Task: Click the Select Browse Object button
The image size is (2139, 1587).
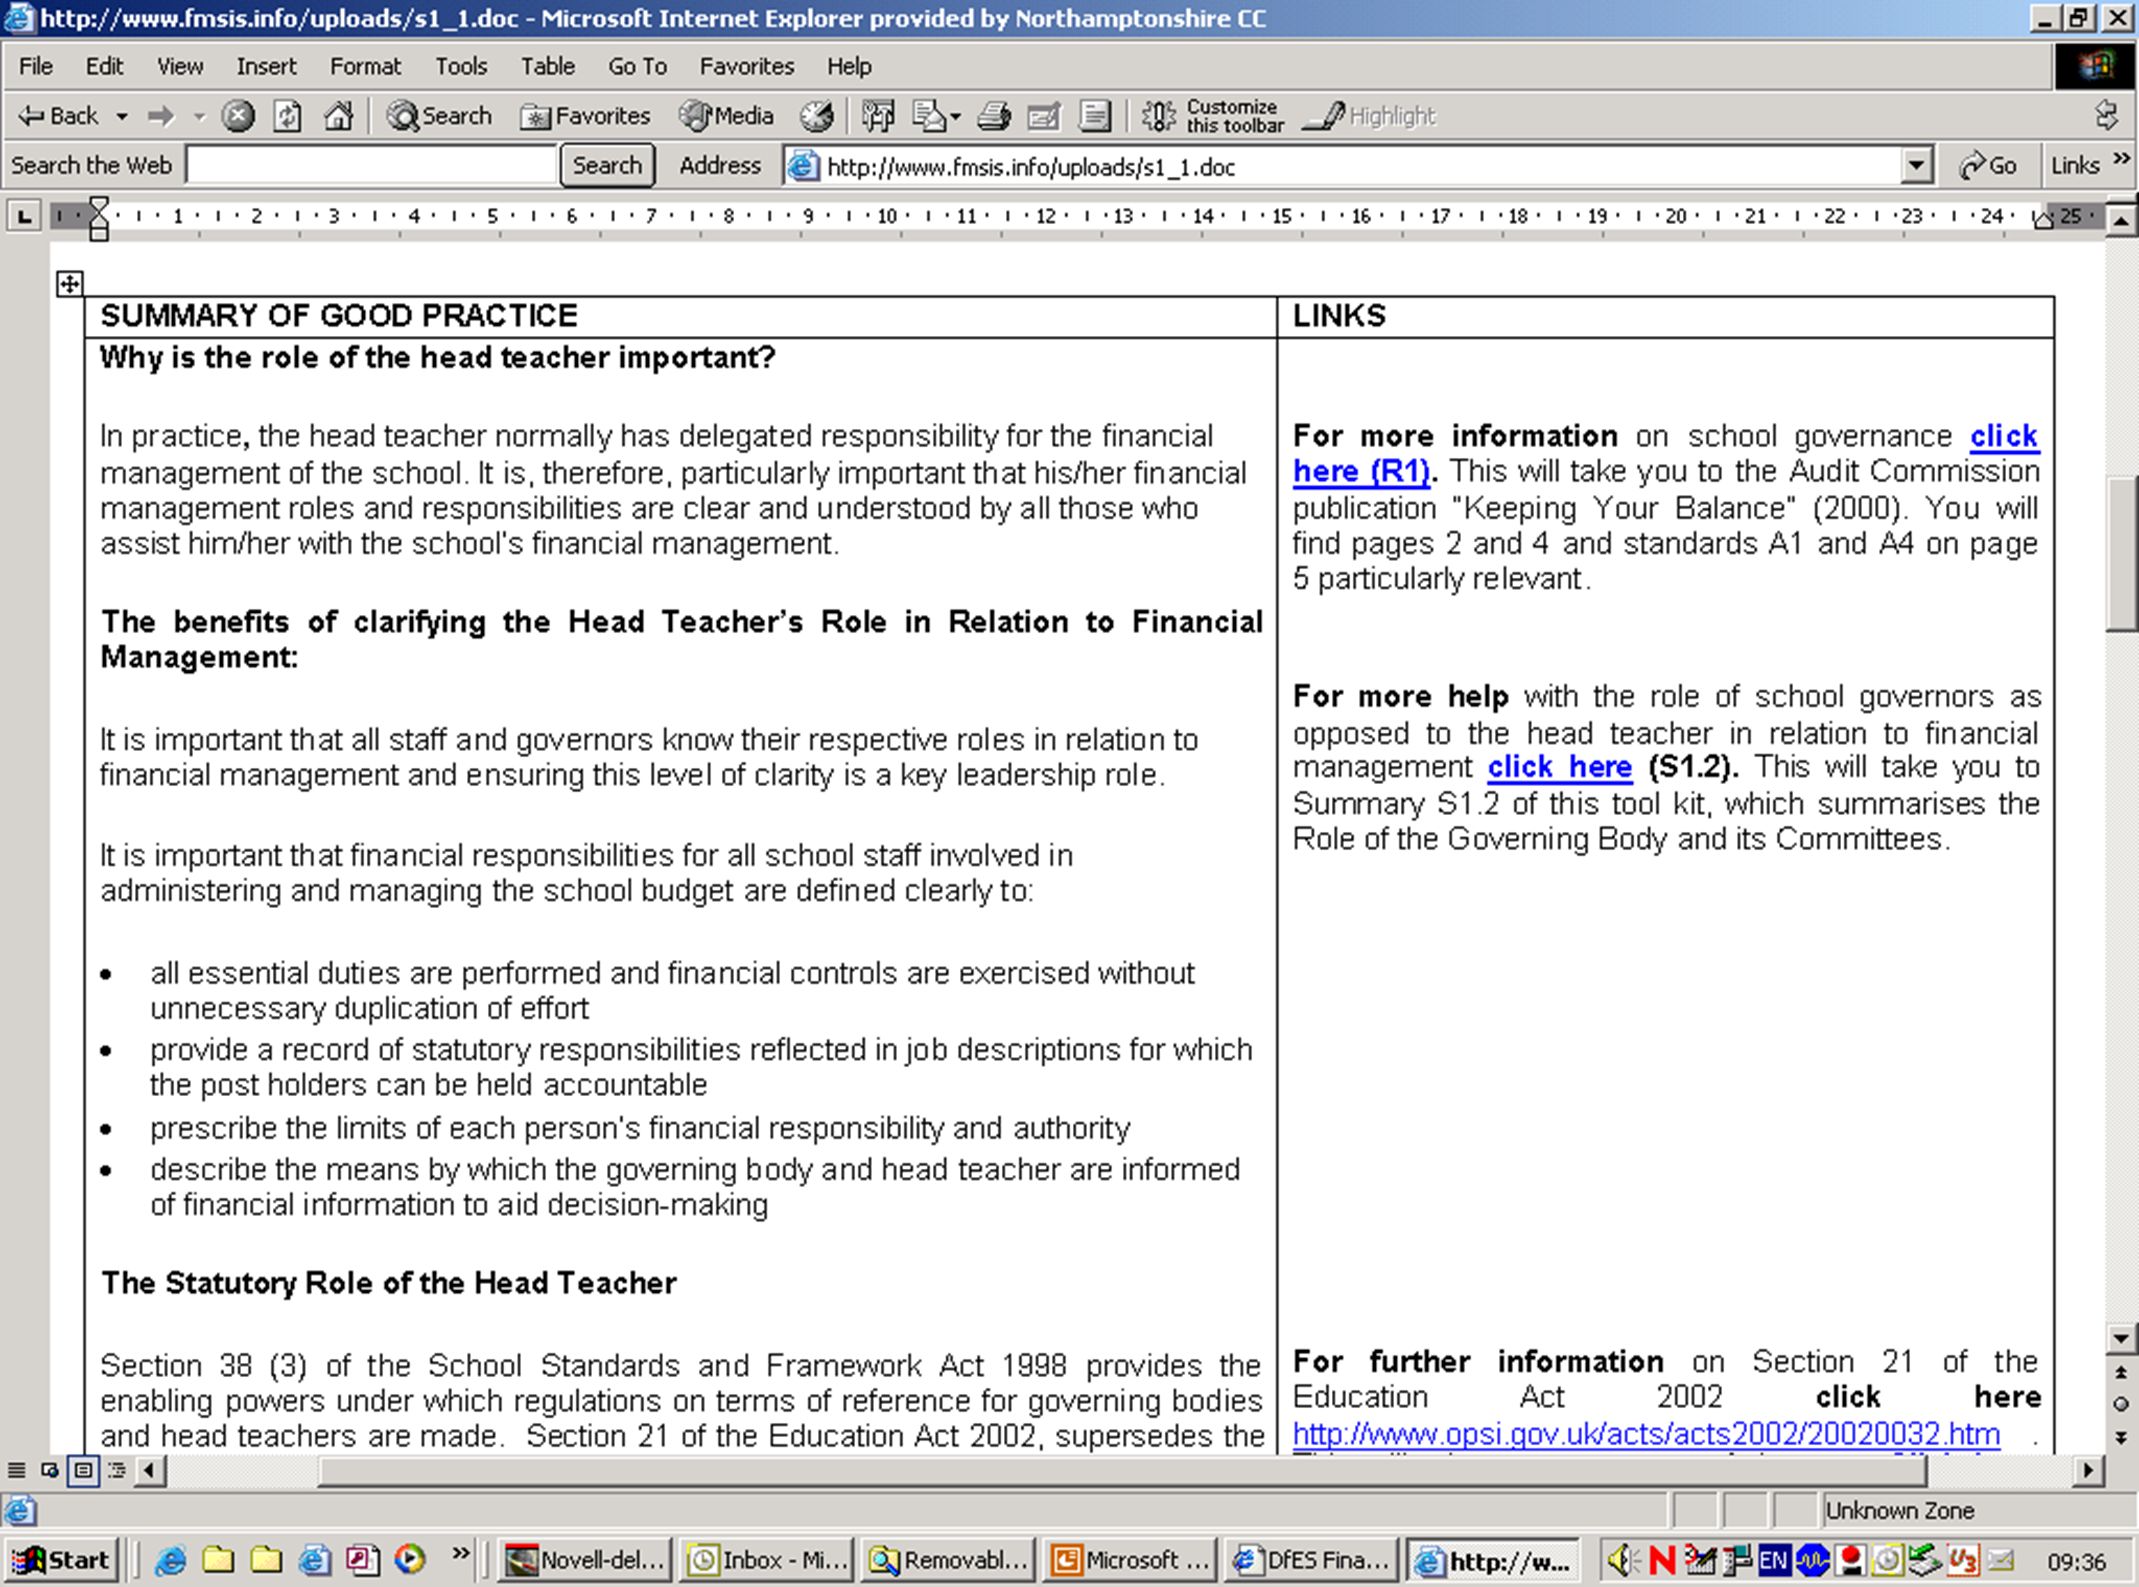Action: pos(2121,1404)
